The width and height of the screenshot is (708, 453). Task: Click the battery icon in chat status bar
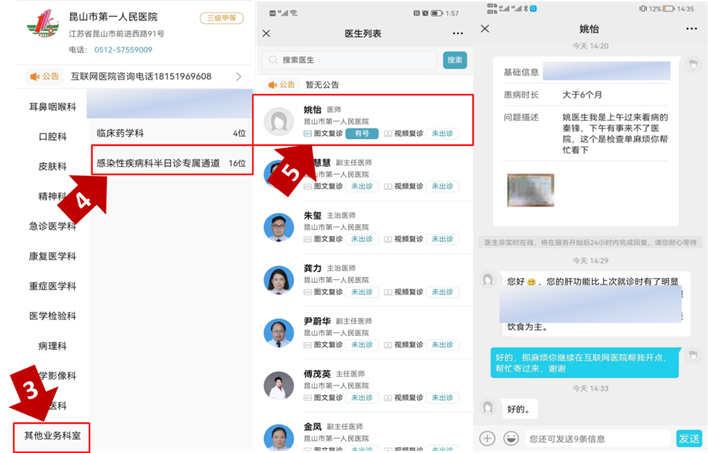668,9
